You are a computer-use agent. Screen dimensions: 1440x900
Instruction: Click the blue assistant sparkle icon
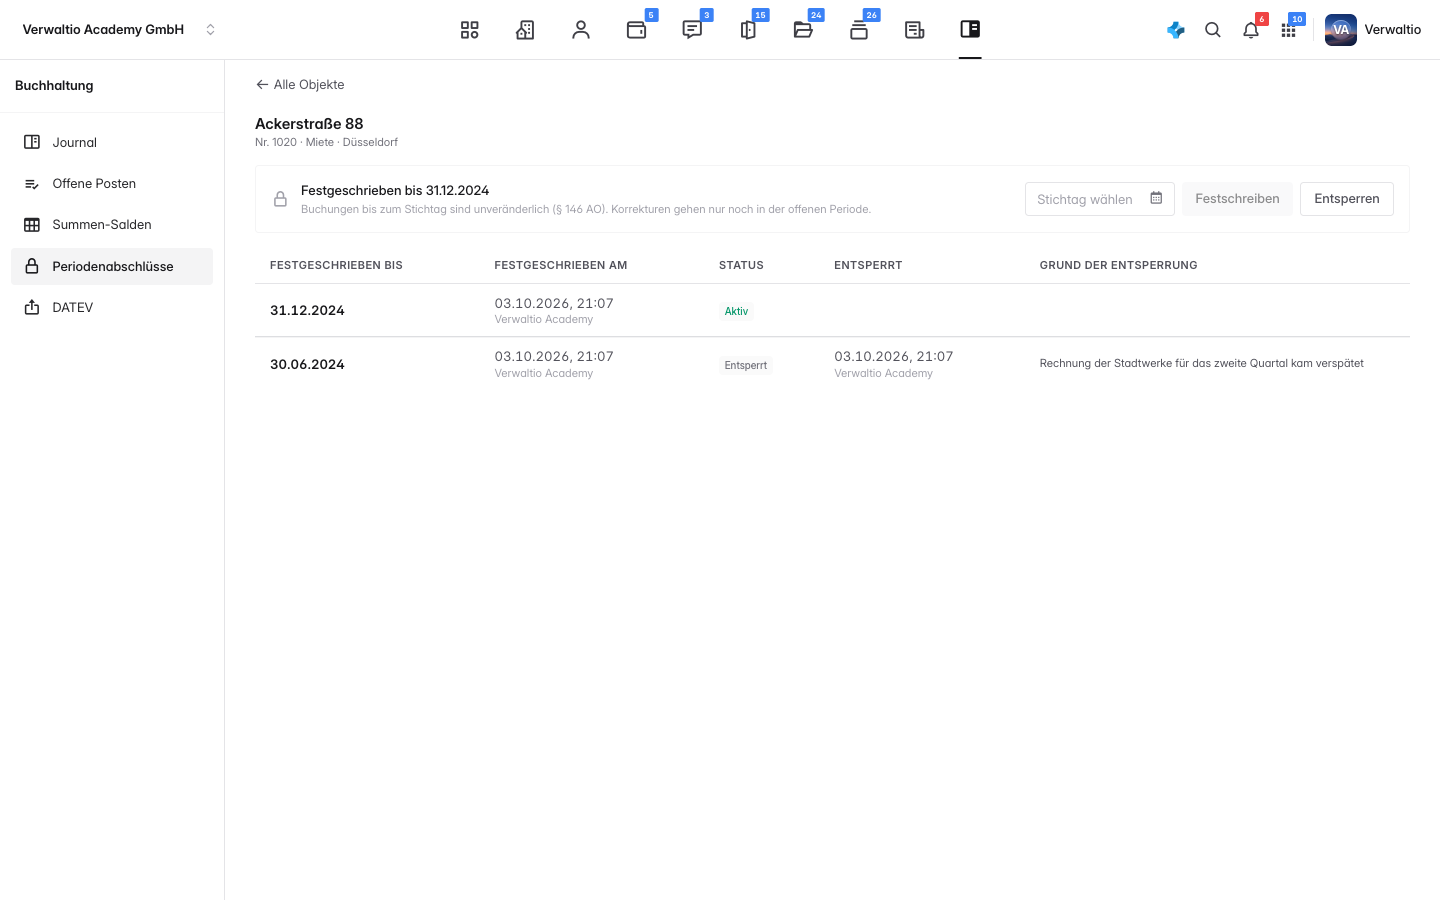coord(1176,30)
